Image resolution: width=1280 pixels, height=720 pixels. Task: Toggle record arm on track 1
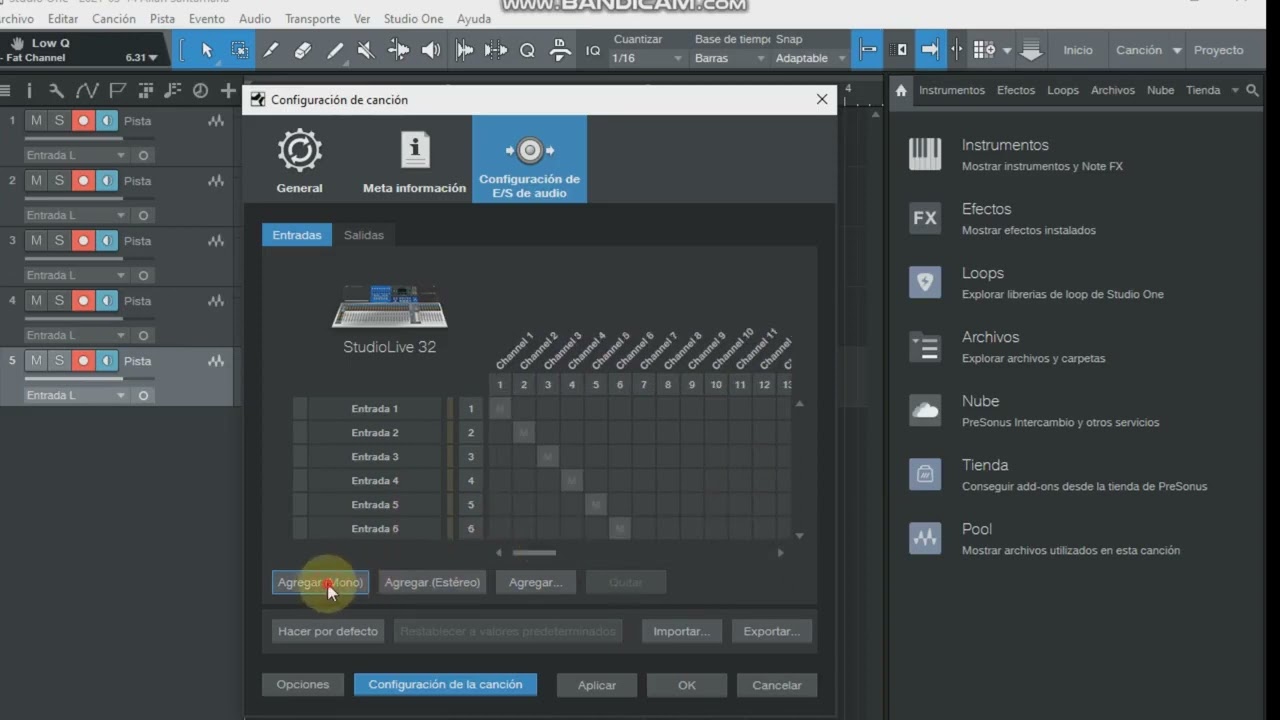[x=83, y=121]
